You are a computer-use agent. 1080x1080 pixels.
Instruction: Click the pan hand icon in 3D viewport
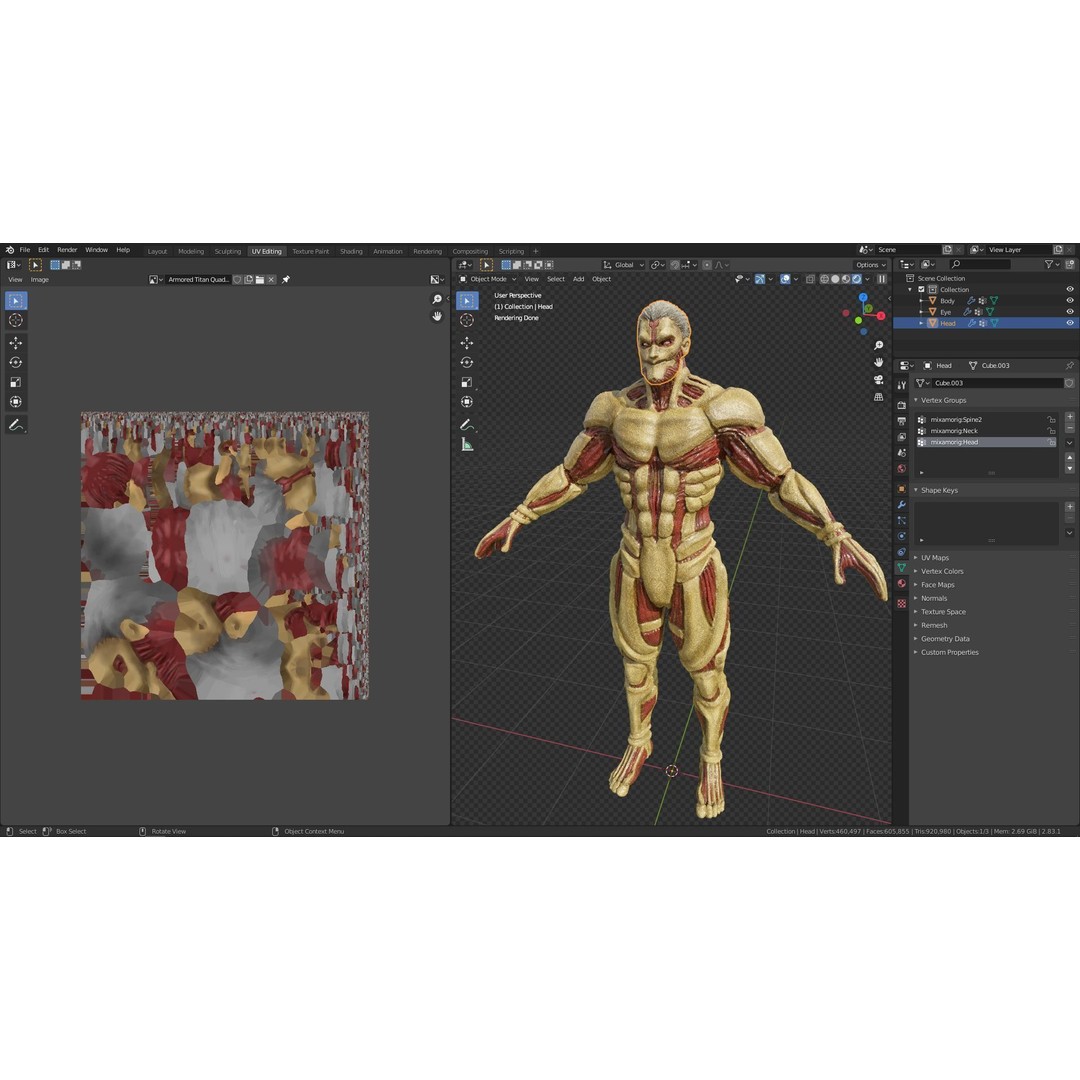pyautogui.click(x=878, y=362)
